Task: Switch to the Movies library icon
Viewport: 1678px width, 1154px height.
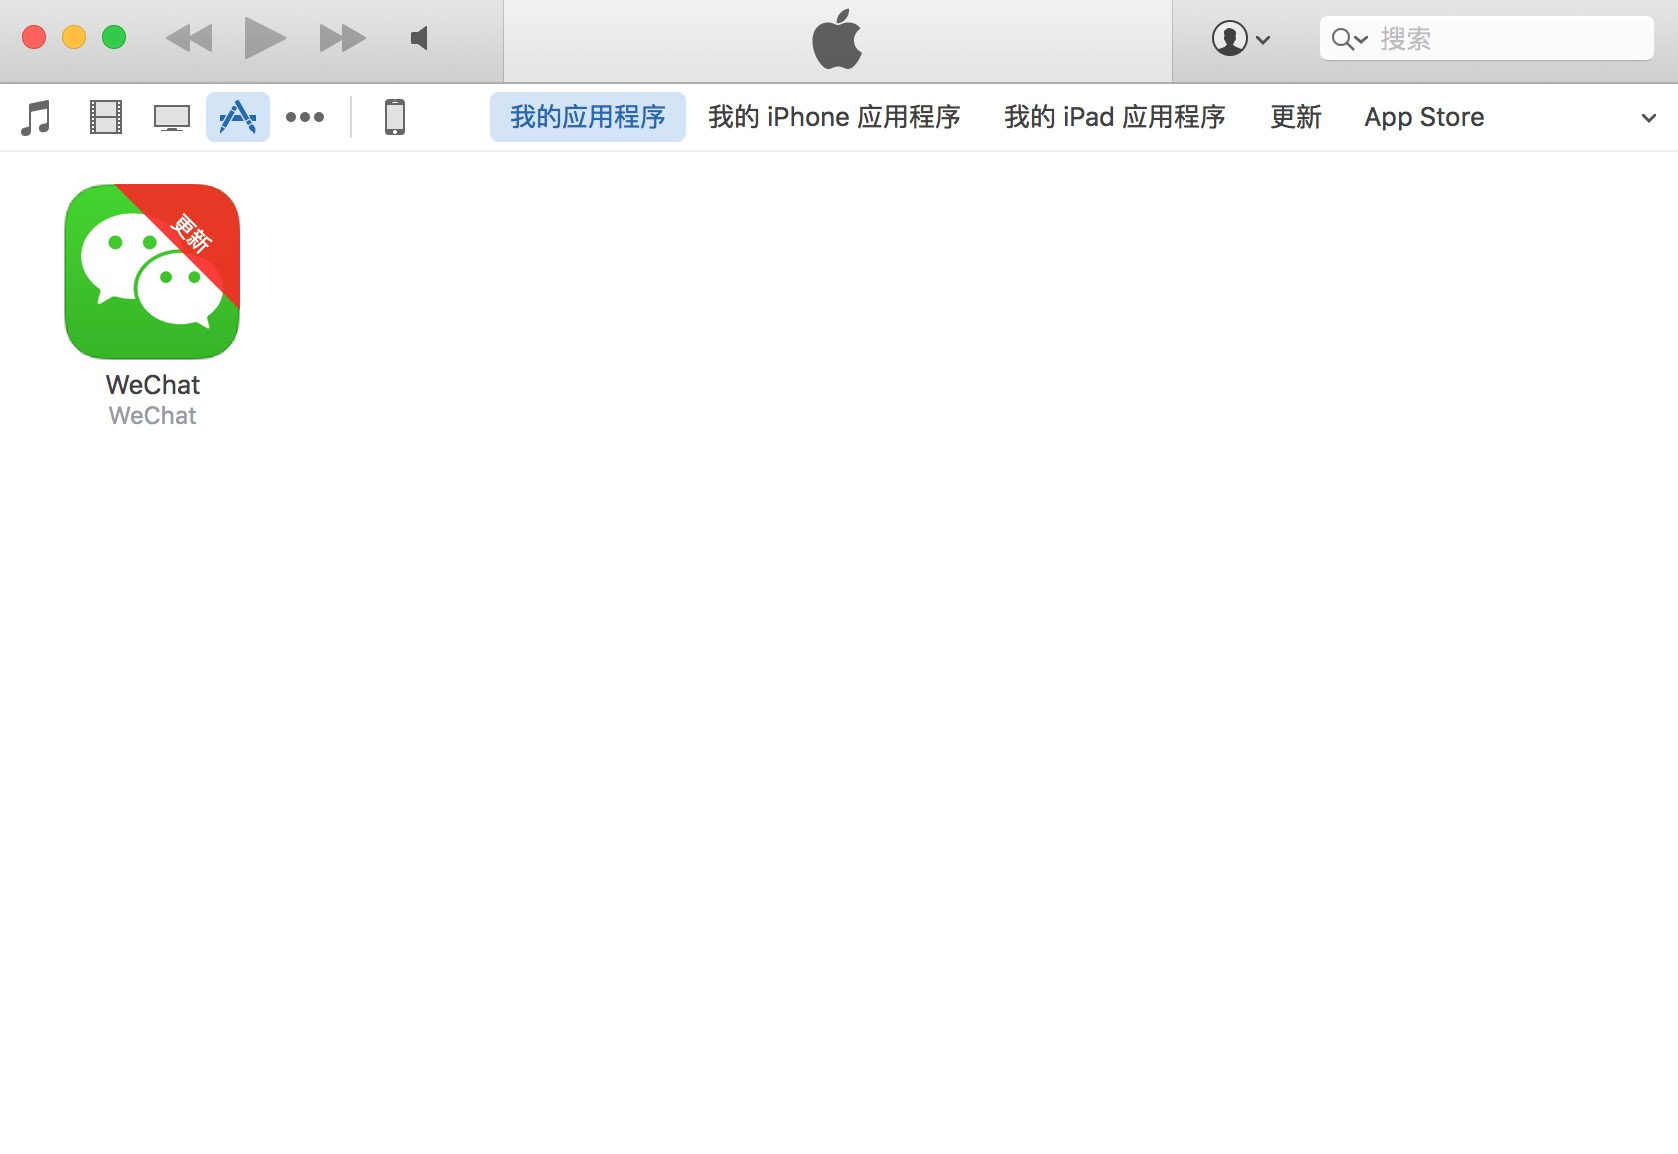Action: [105, 117]
